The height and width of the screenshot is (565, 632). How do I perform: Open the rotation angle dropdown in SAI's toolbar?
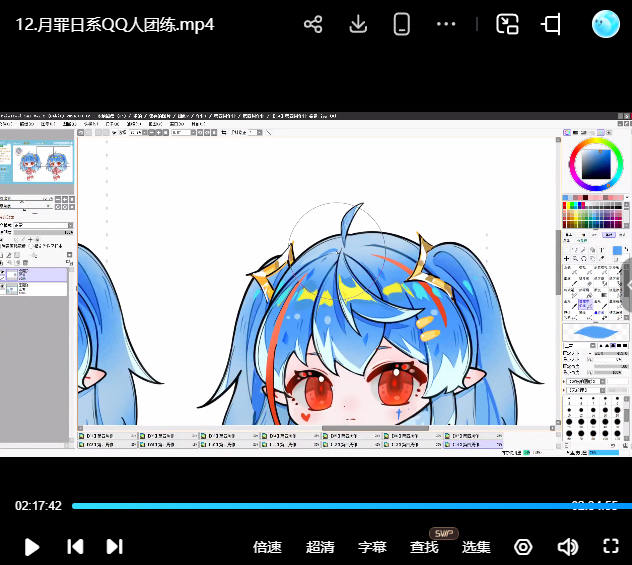click(193, 132)
